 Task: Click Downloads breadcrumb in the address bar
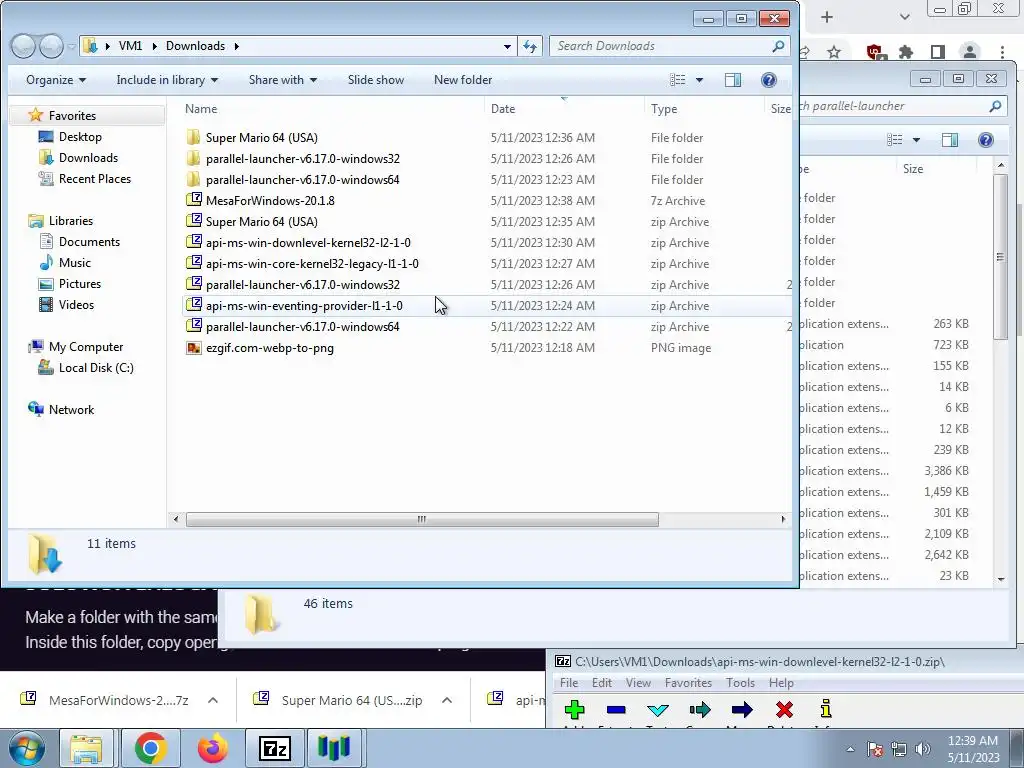195,46
